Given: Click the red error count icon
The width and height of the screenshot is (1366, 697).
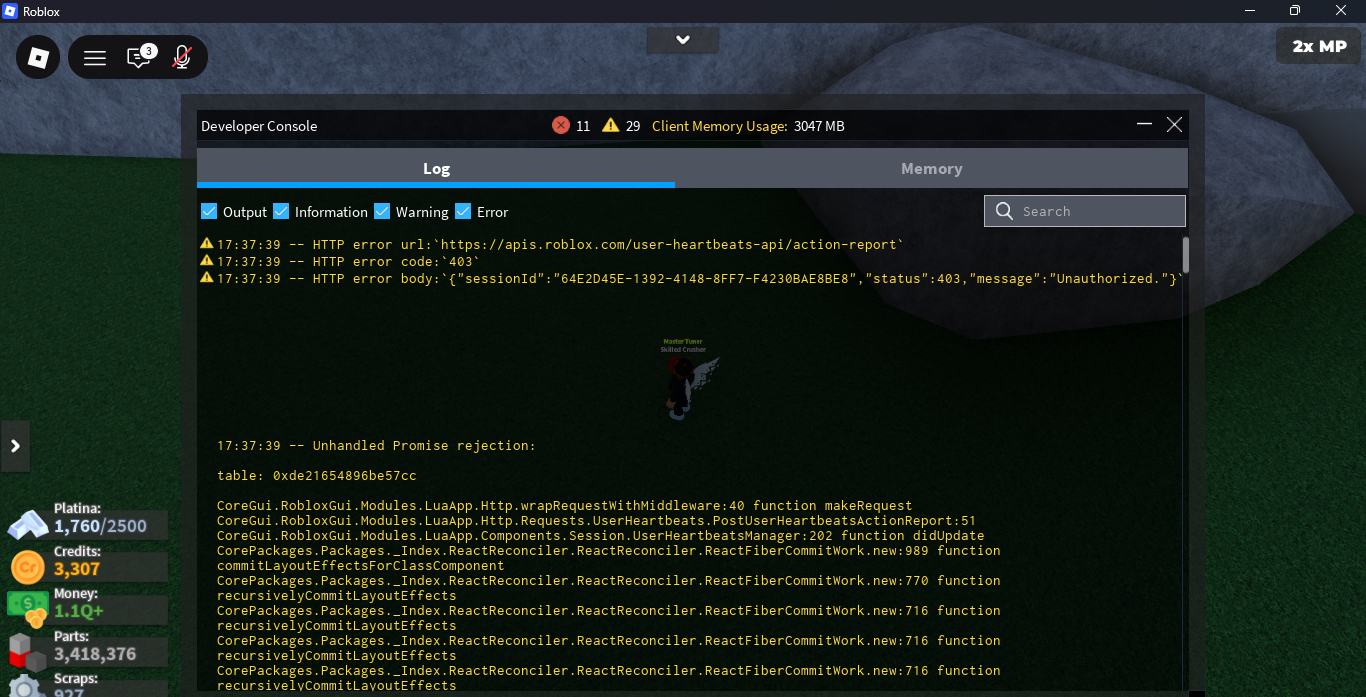Looking at the screenshot, I should point(560,126).
